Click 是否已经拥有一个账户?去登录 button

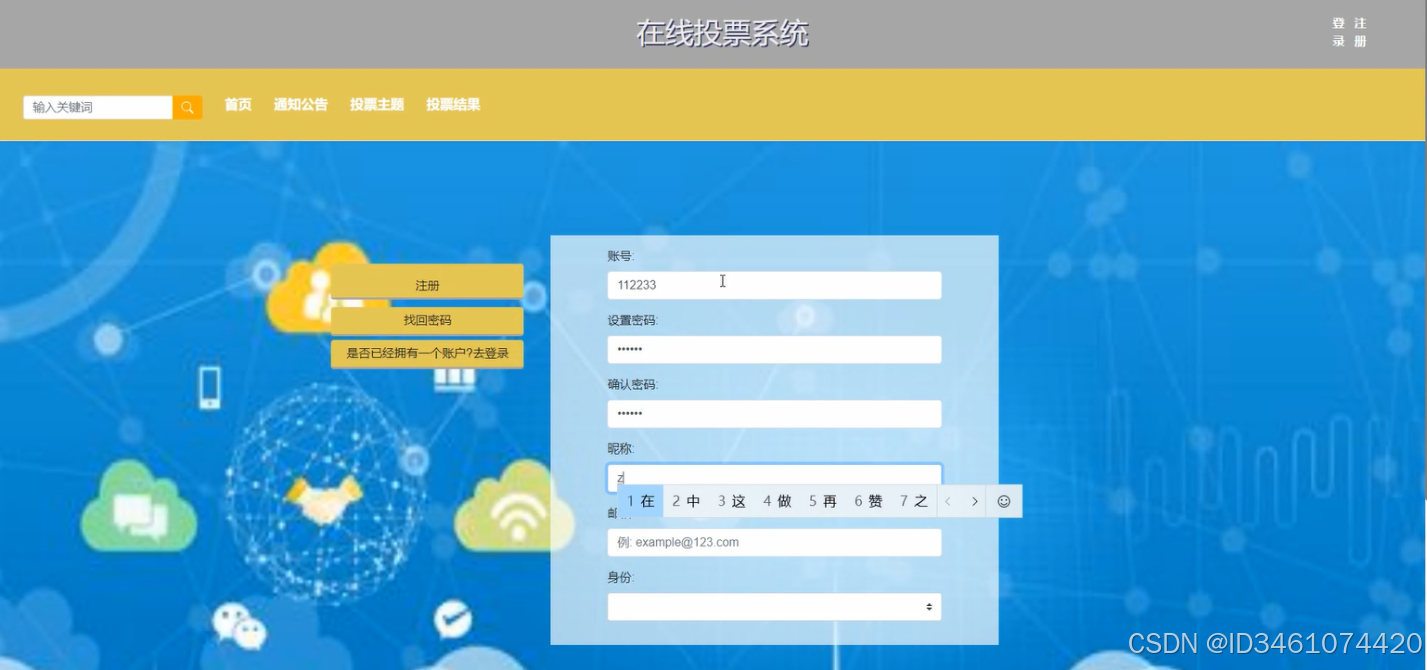[427, 353]
